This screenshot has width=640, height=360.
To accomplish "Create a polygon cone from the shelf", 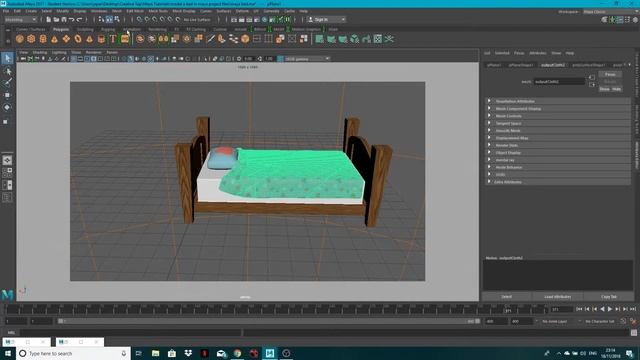I will pos(54,39).
